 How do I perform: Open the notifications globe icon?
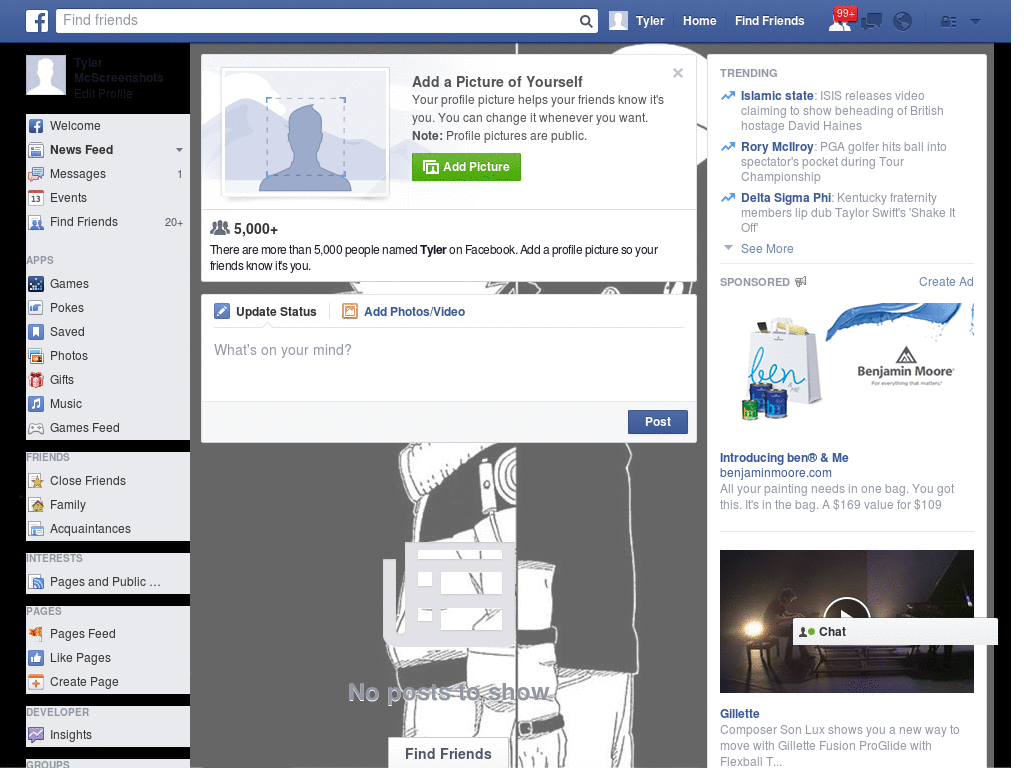click(x=903, y=22)
